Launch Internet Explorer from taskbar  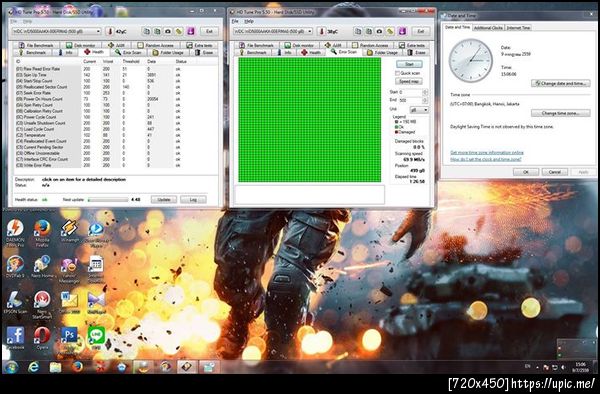[34, 367]
